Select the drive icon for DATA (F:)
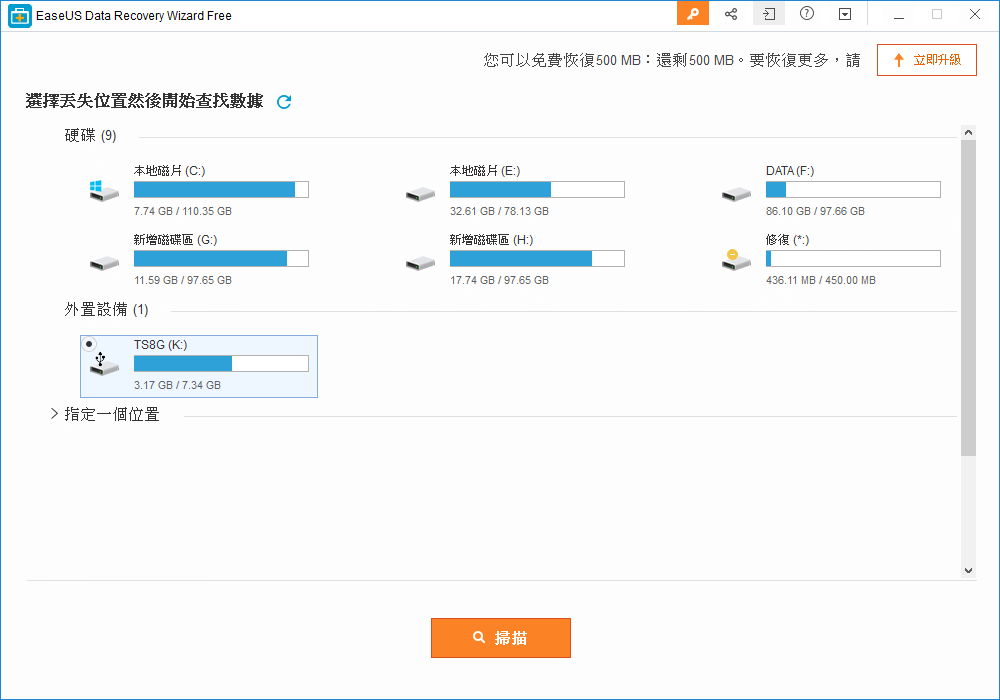This screenshot has height=700, width=1000. (x=736, y=194)
